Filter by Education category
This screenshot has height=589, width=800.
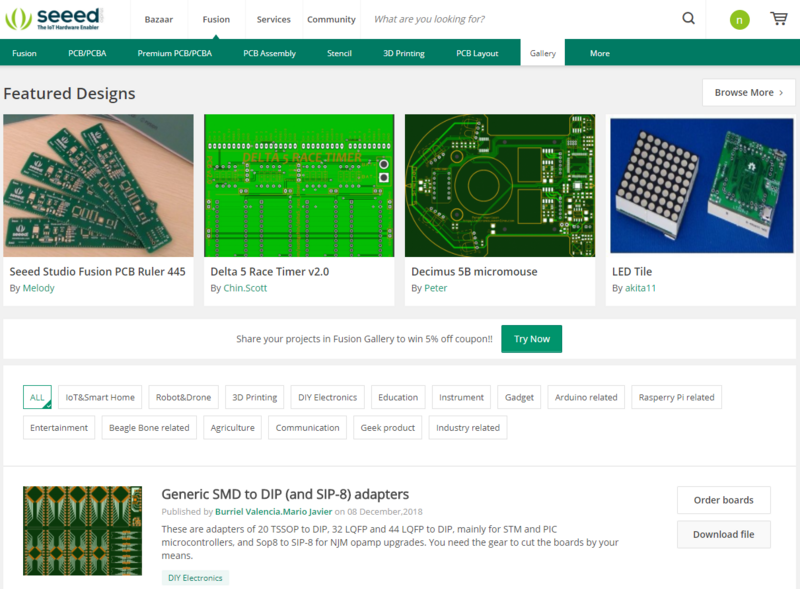pos(398,397)
